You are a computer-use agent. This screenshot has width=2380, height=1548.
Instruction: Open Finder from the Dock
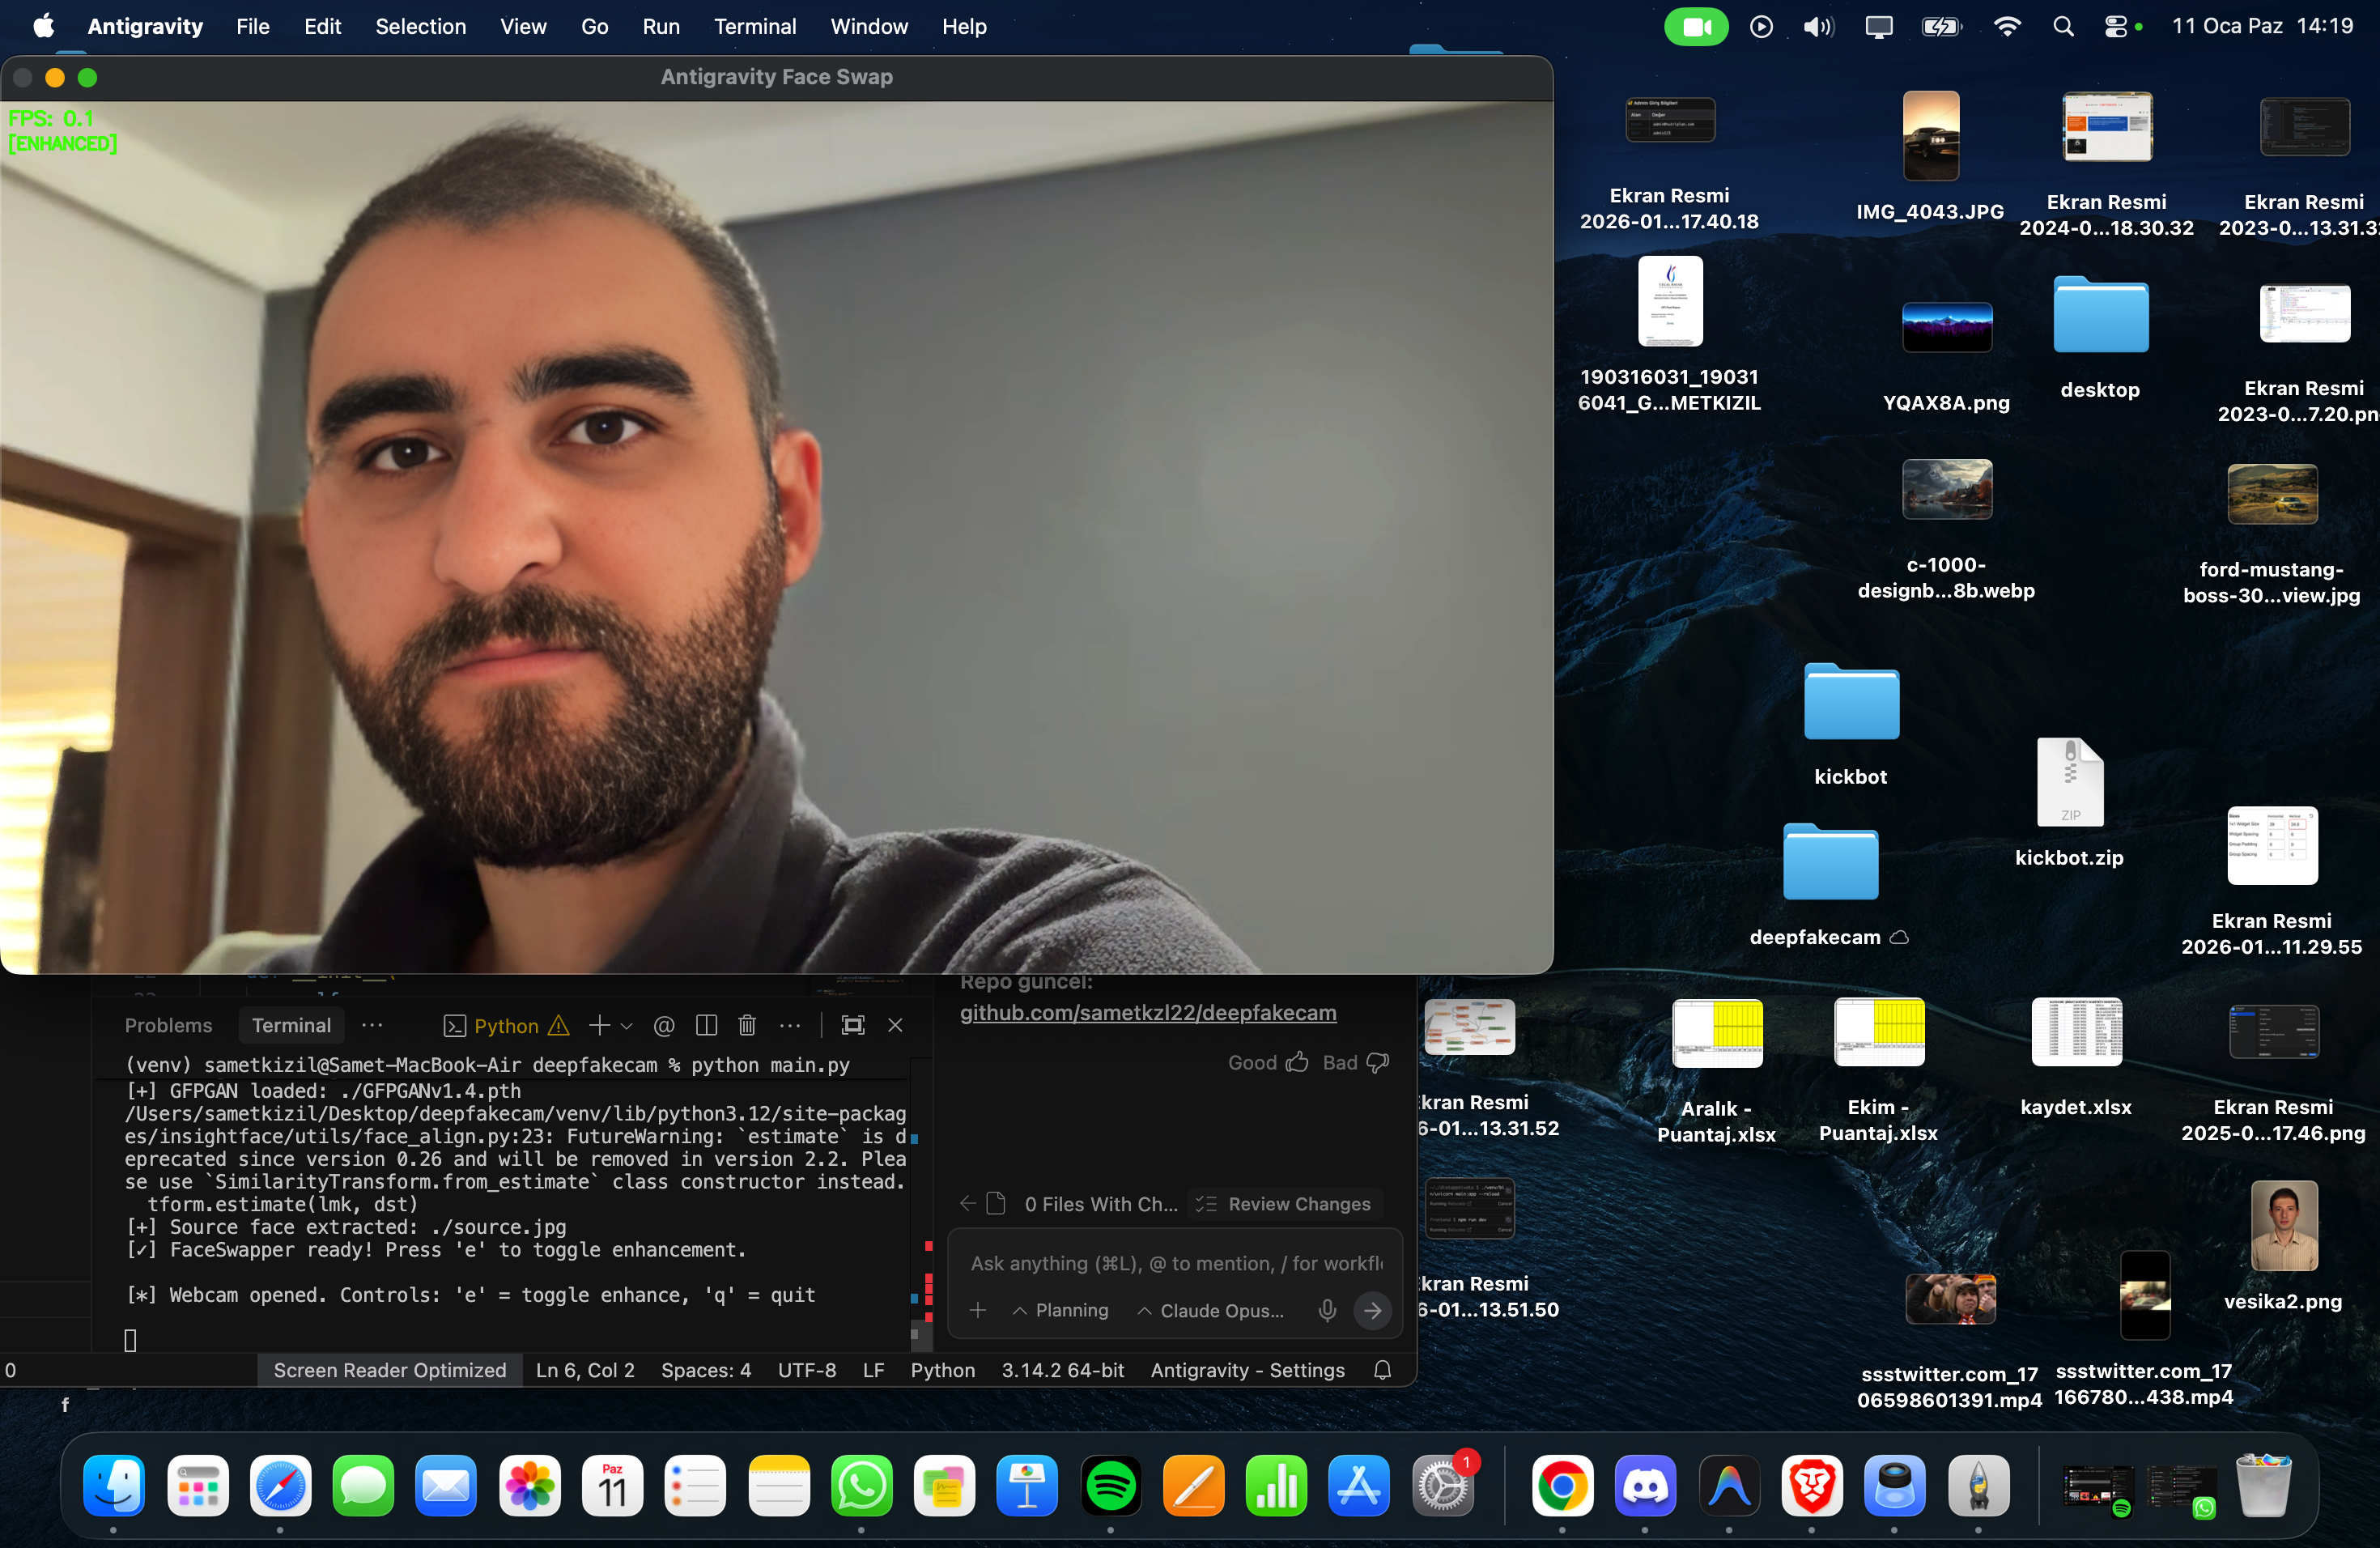click(114, 1485)
